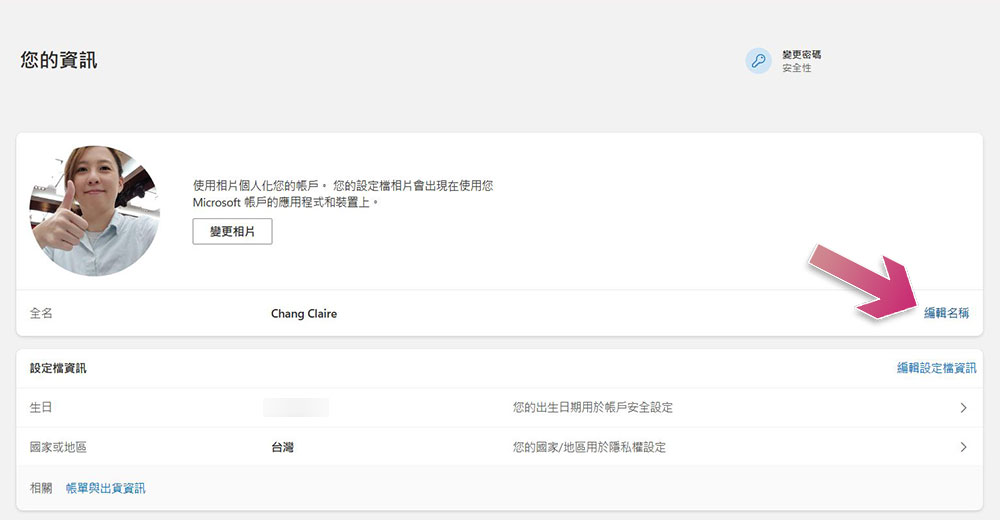1000x520 pixels.
Task: Click the 變更相片 button
Action: tap(232, 232)
